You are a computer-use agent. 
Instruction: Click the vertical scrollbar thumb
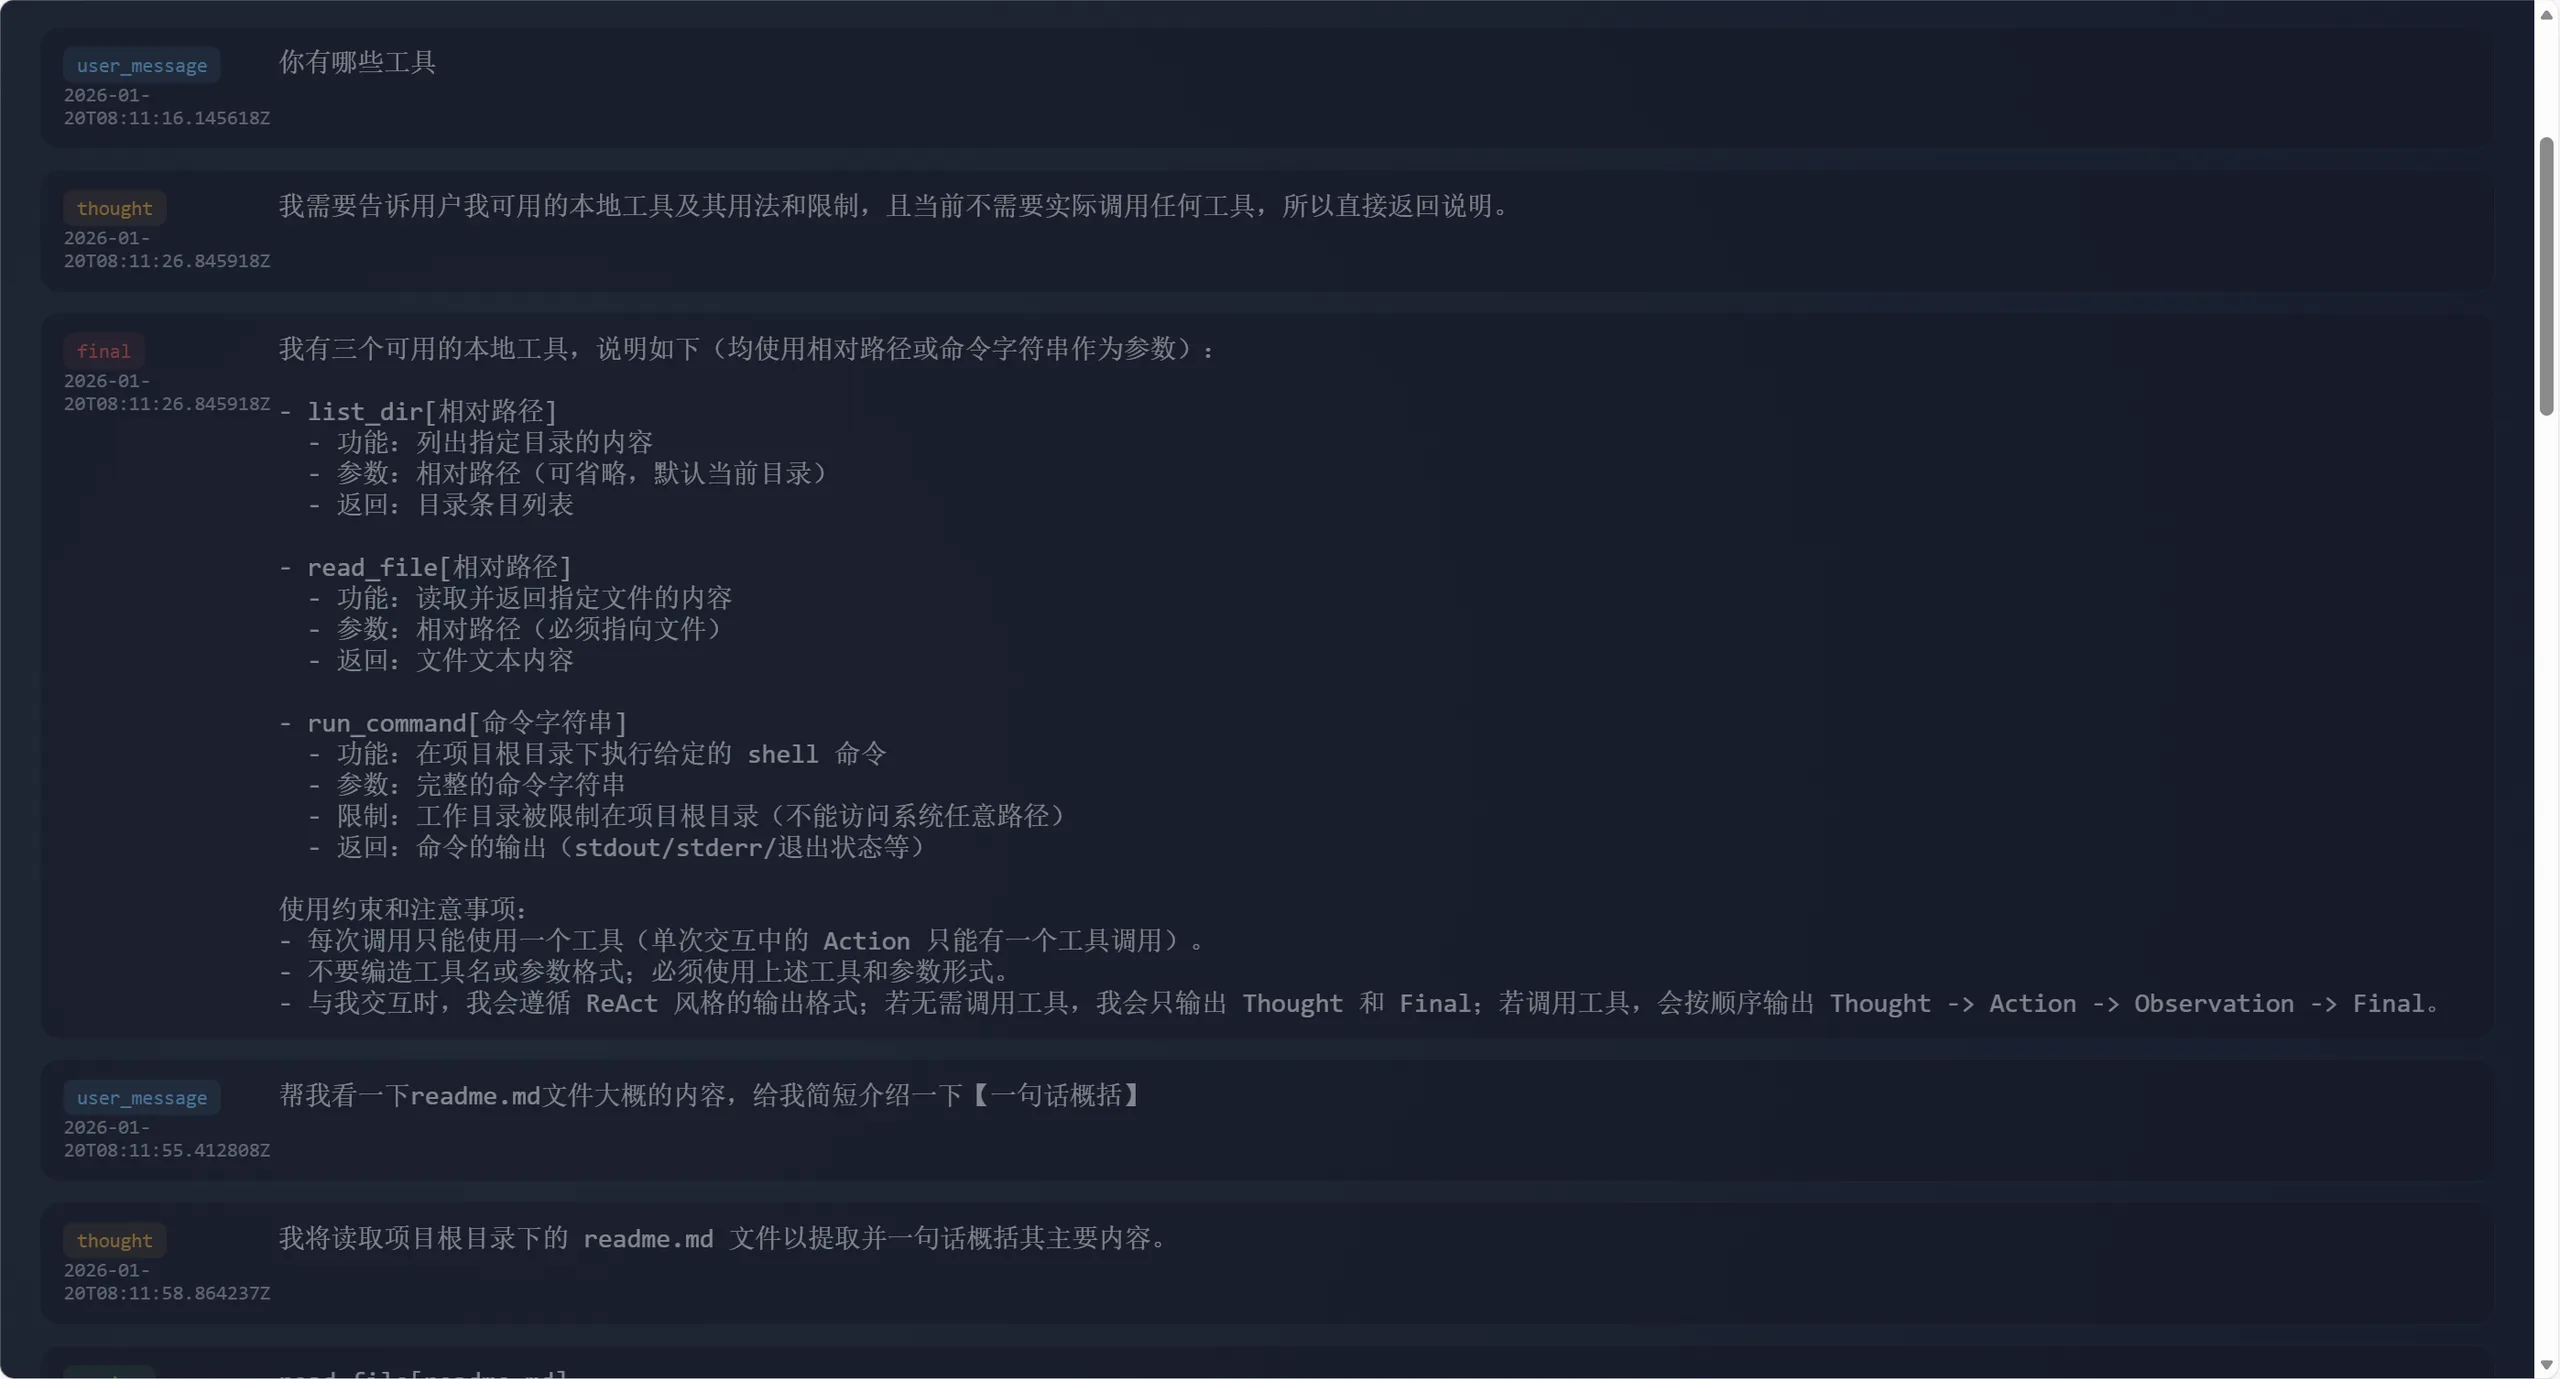(x=2546, y=277)
